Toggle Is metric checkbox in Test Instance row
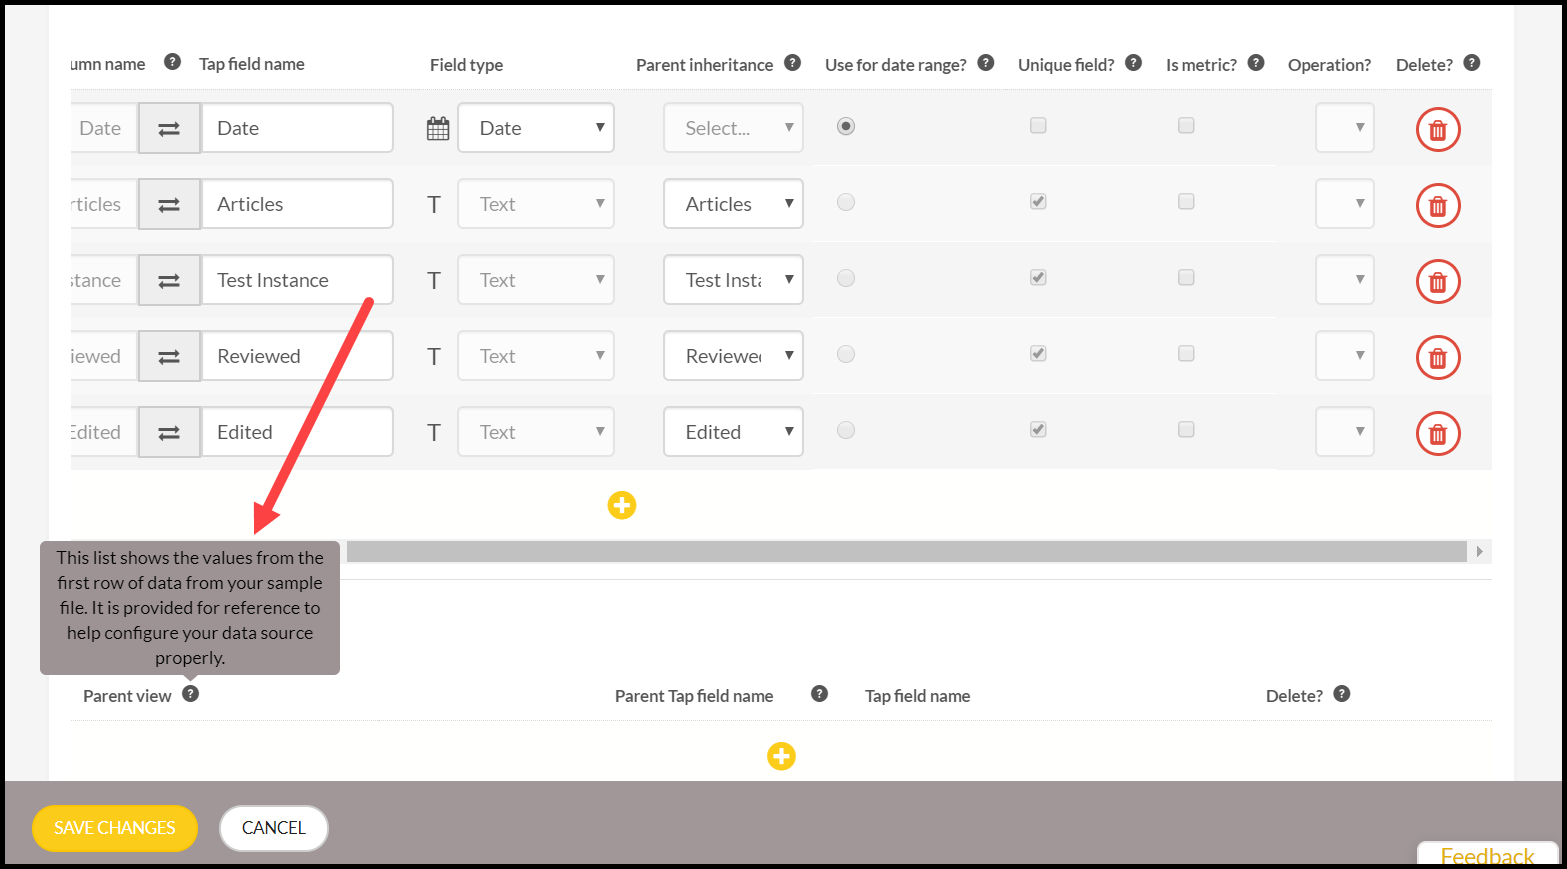The image size is (1567, 869). (1186, 277)
